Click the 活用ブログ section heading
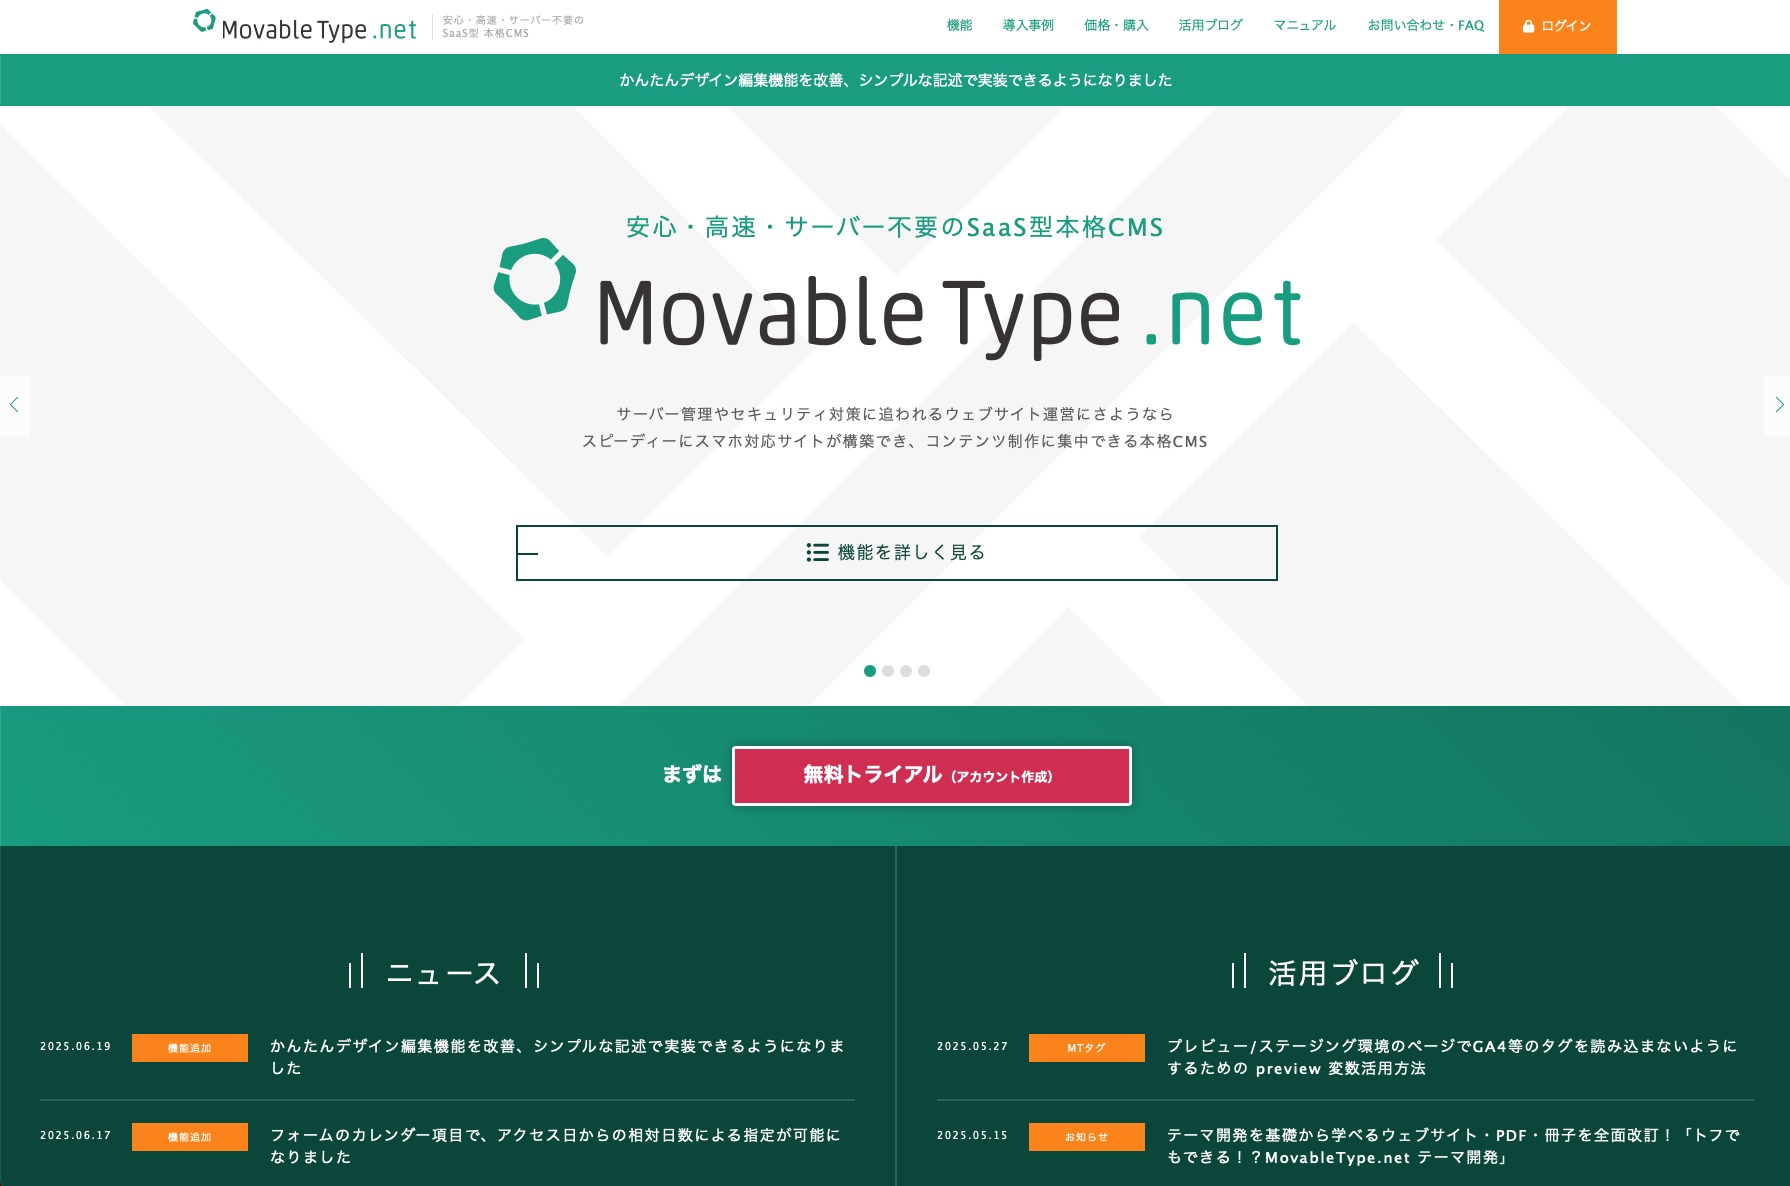 coord(1343,973)
